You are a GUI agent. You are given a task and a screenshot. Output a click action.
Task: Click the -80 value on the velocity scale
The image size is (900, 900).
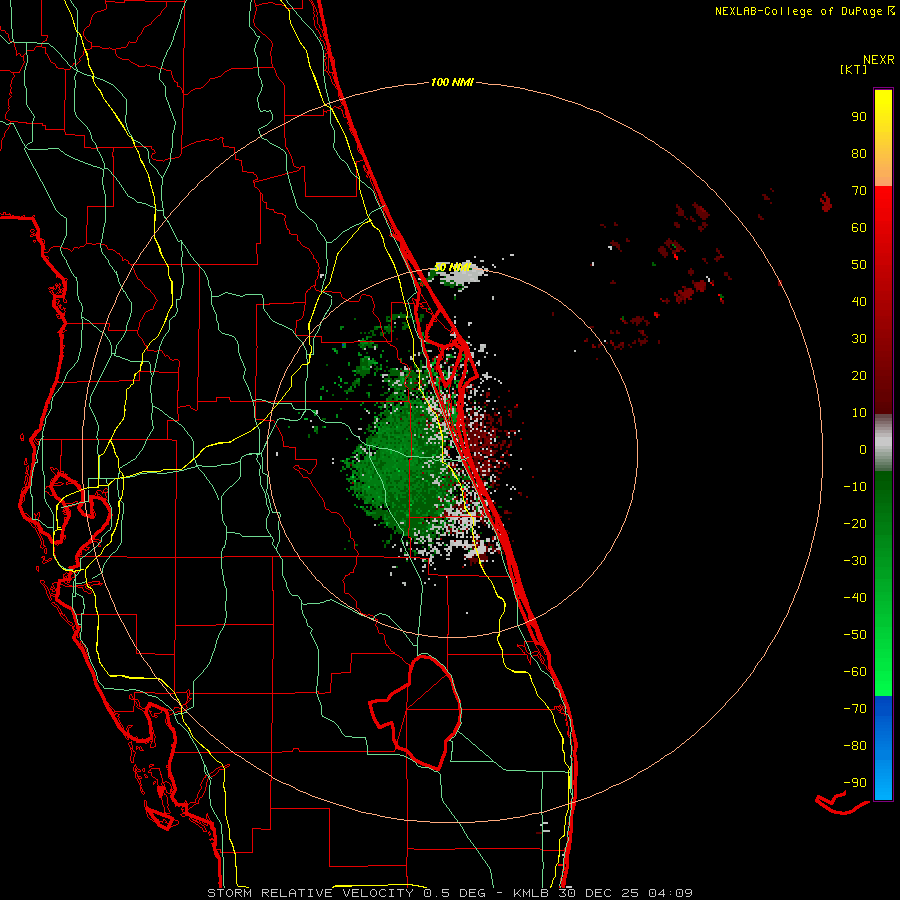(x=855, y=746)
